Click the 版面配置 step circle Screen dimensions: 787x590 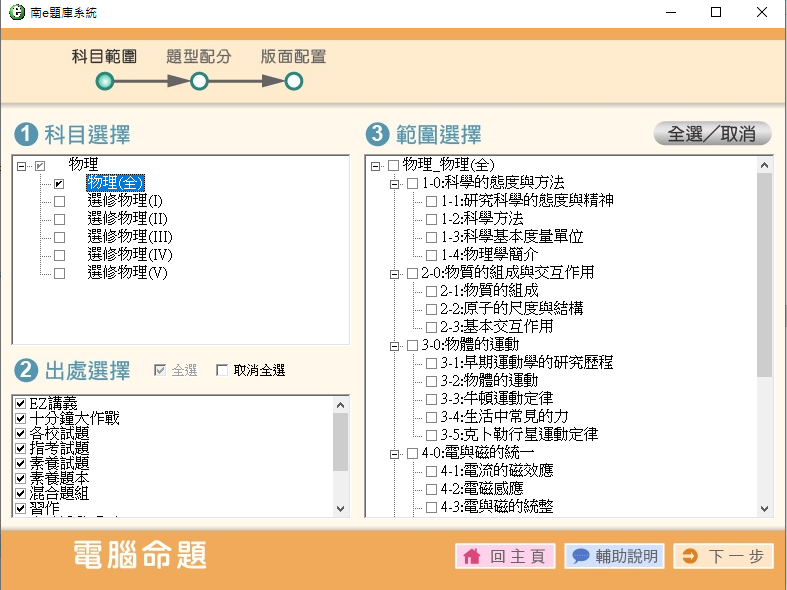point(294,82)
